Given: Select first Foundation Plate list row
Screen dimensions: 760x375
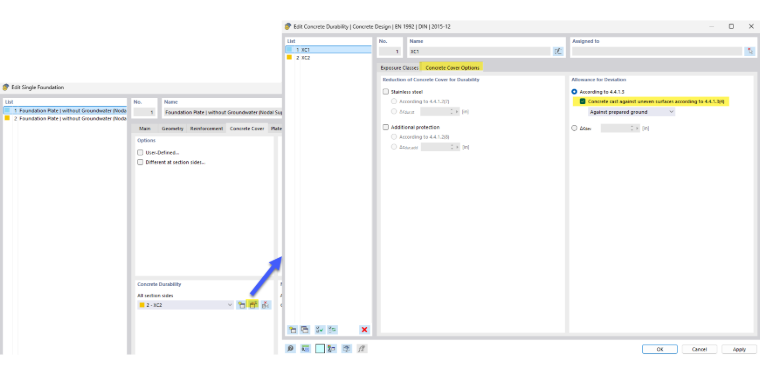Looking at the screenshot, I should [x=65, y=110].
